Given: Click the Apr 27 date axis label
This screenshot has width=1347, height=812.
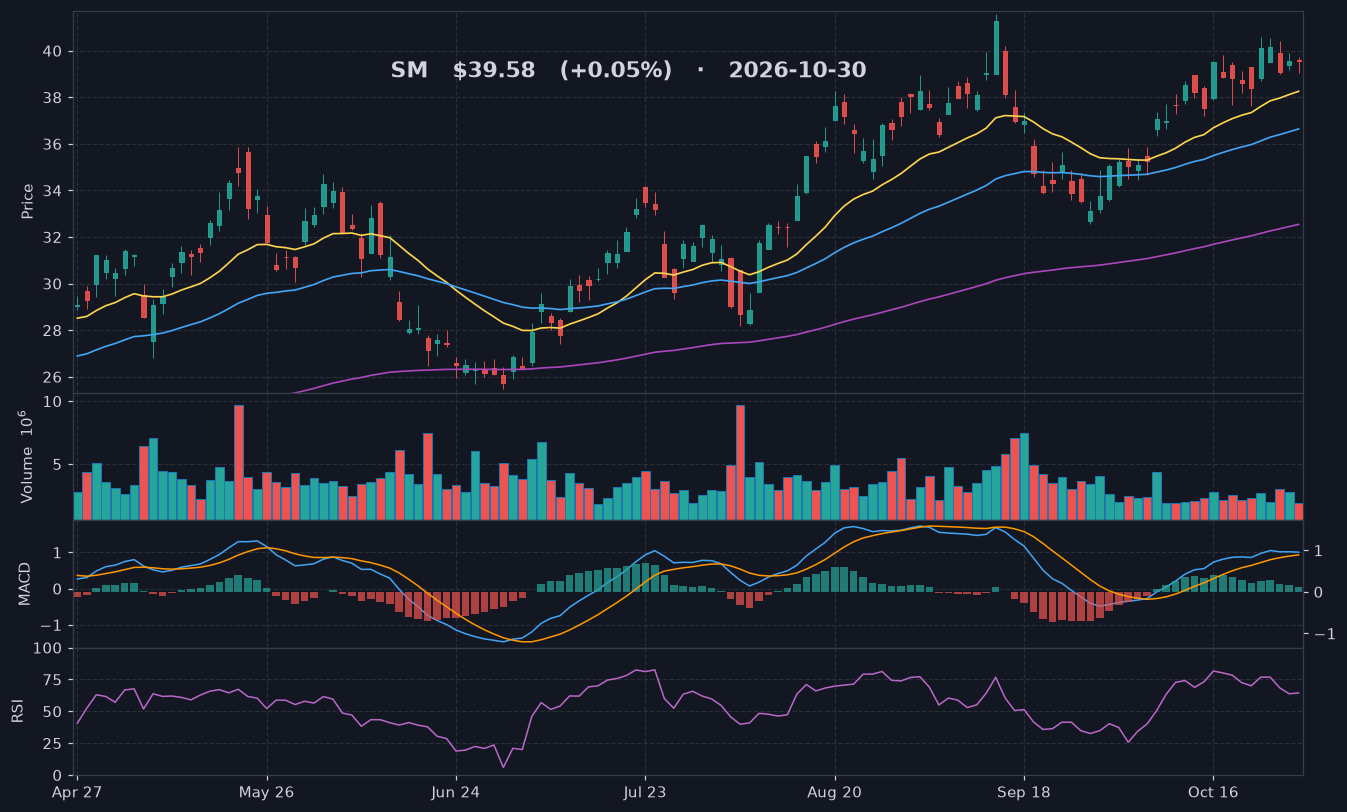Looking at the screenshot, I should [x=78, y=792].
